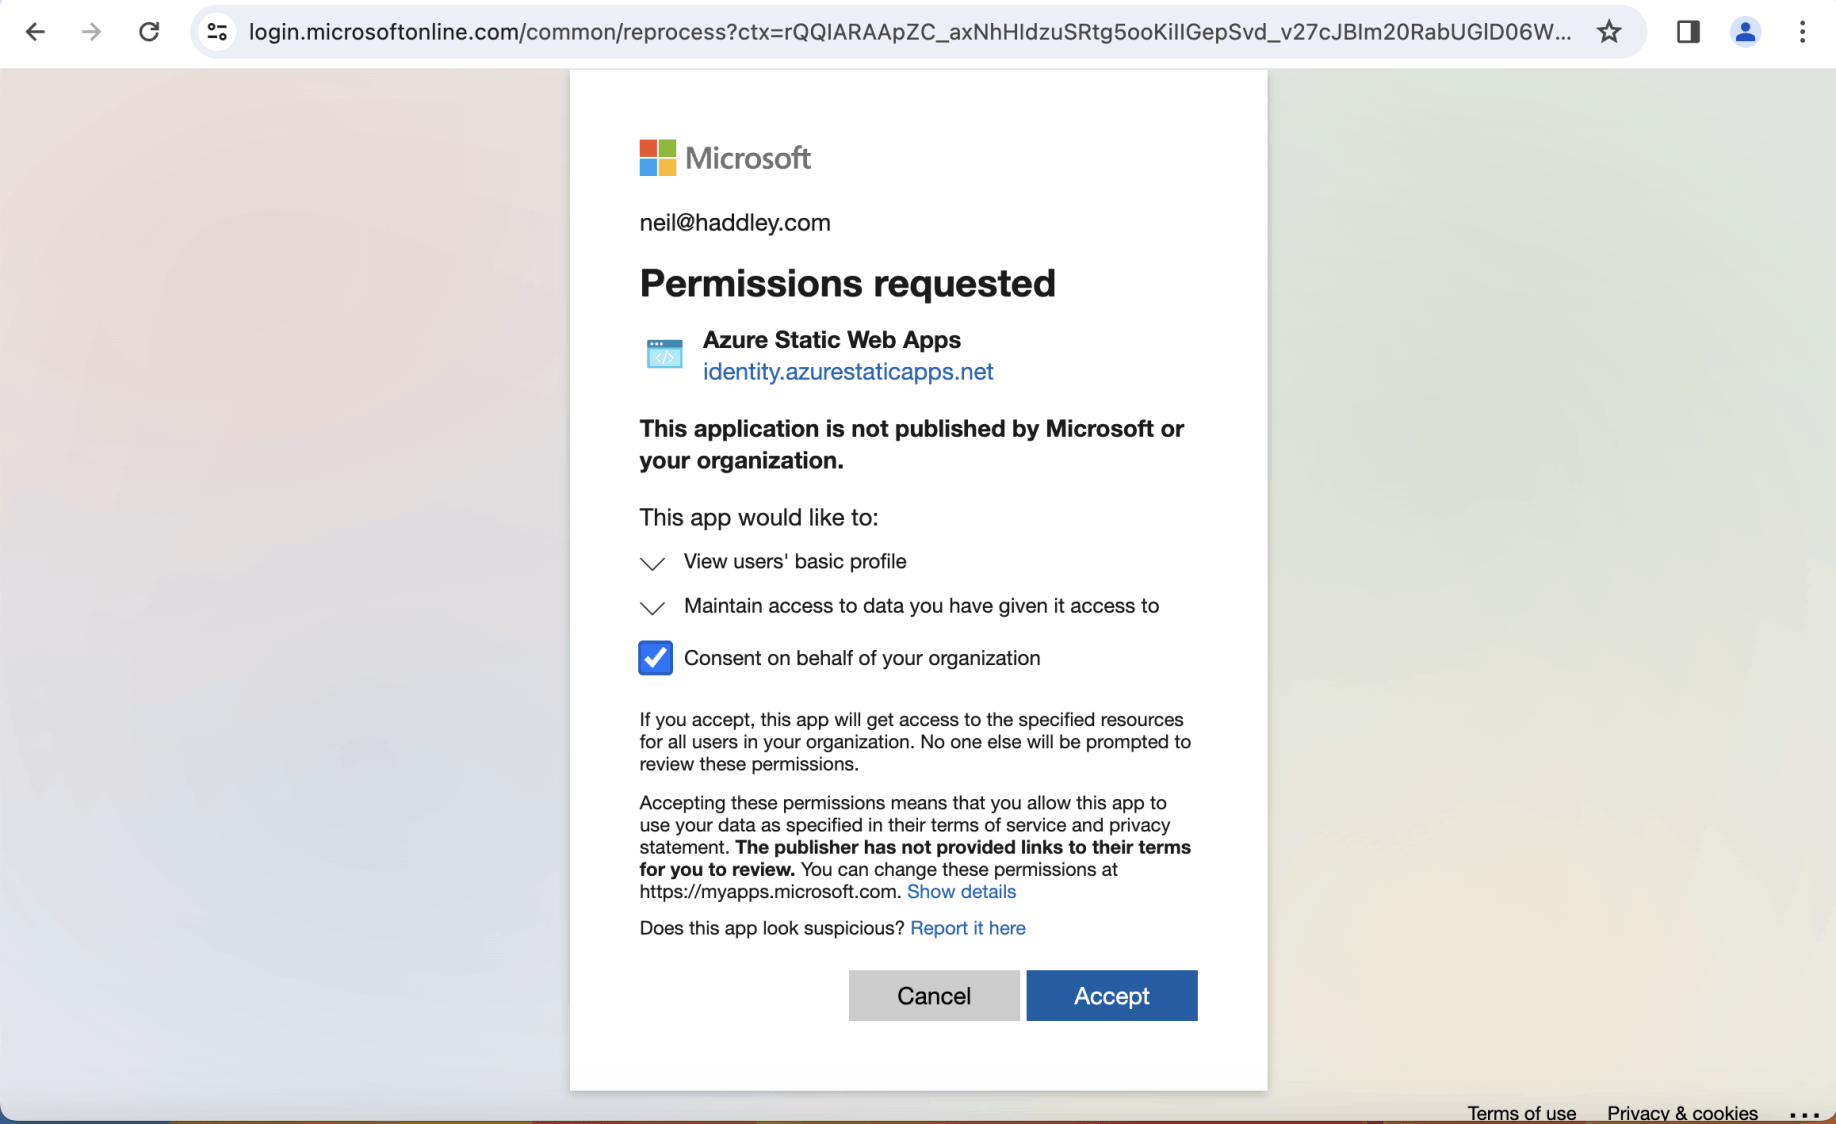This screenshot has height=1124, width=1836.
Task: Click Show details link
Action: [961, 892]
